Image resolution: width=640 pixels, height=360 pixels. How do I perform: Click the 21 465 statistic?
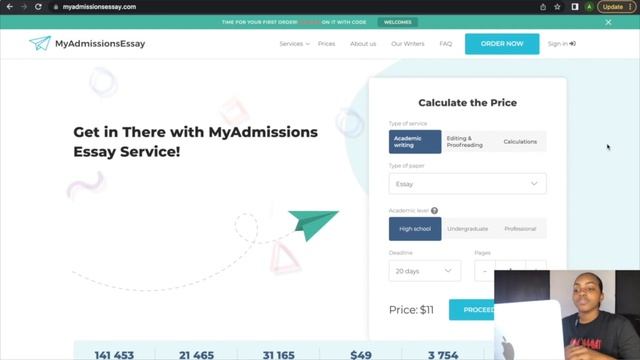[x=196, y=355]
